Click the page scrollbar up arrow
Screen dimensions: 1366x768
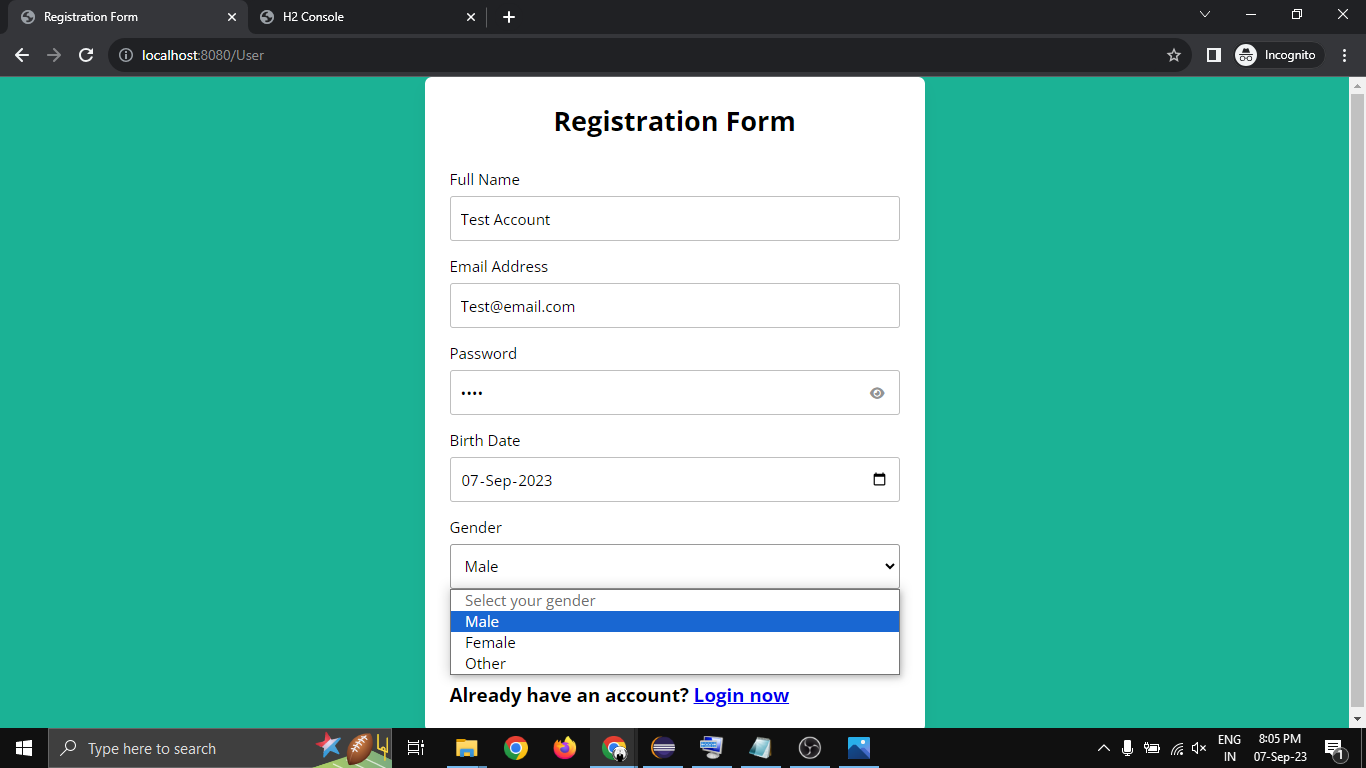coord(1357,85)
